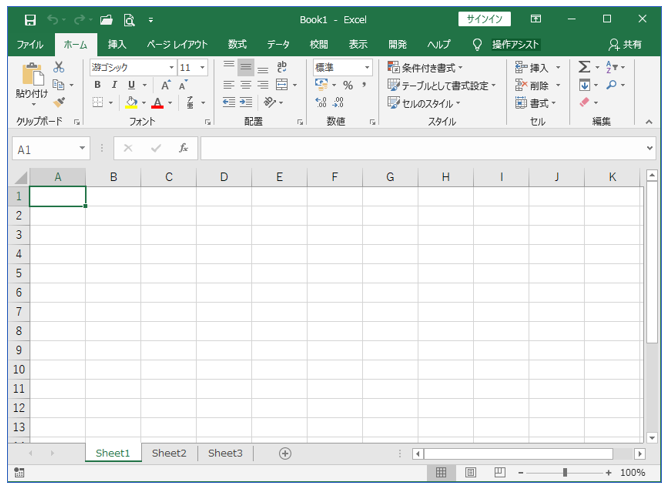The height and width of the screenshot is (490, 670).
Task: Toggle Top Align button
Action: pyautogui.click(x=229, y=66)
